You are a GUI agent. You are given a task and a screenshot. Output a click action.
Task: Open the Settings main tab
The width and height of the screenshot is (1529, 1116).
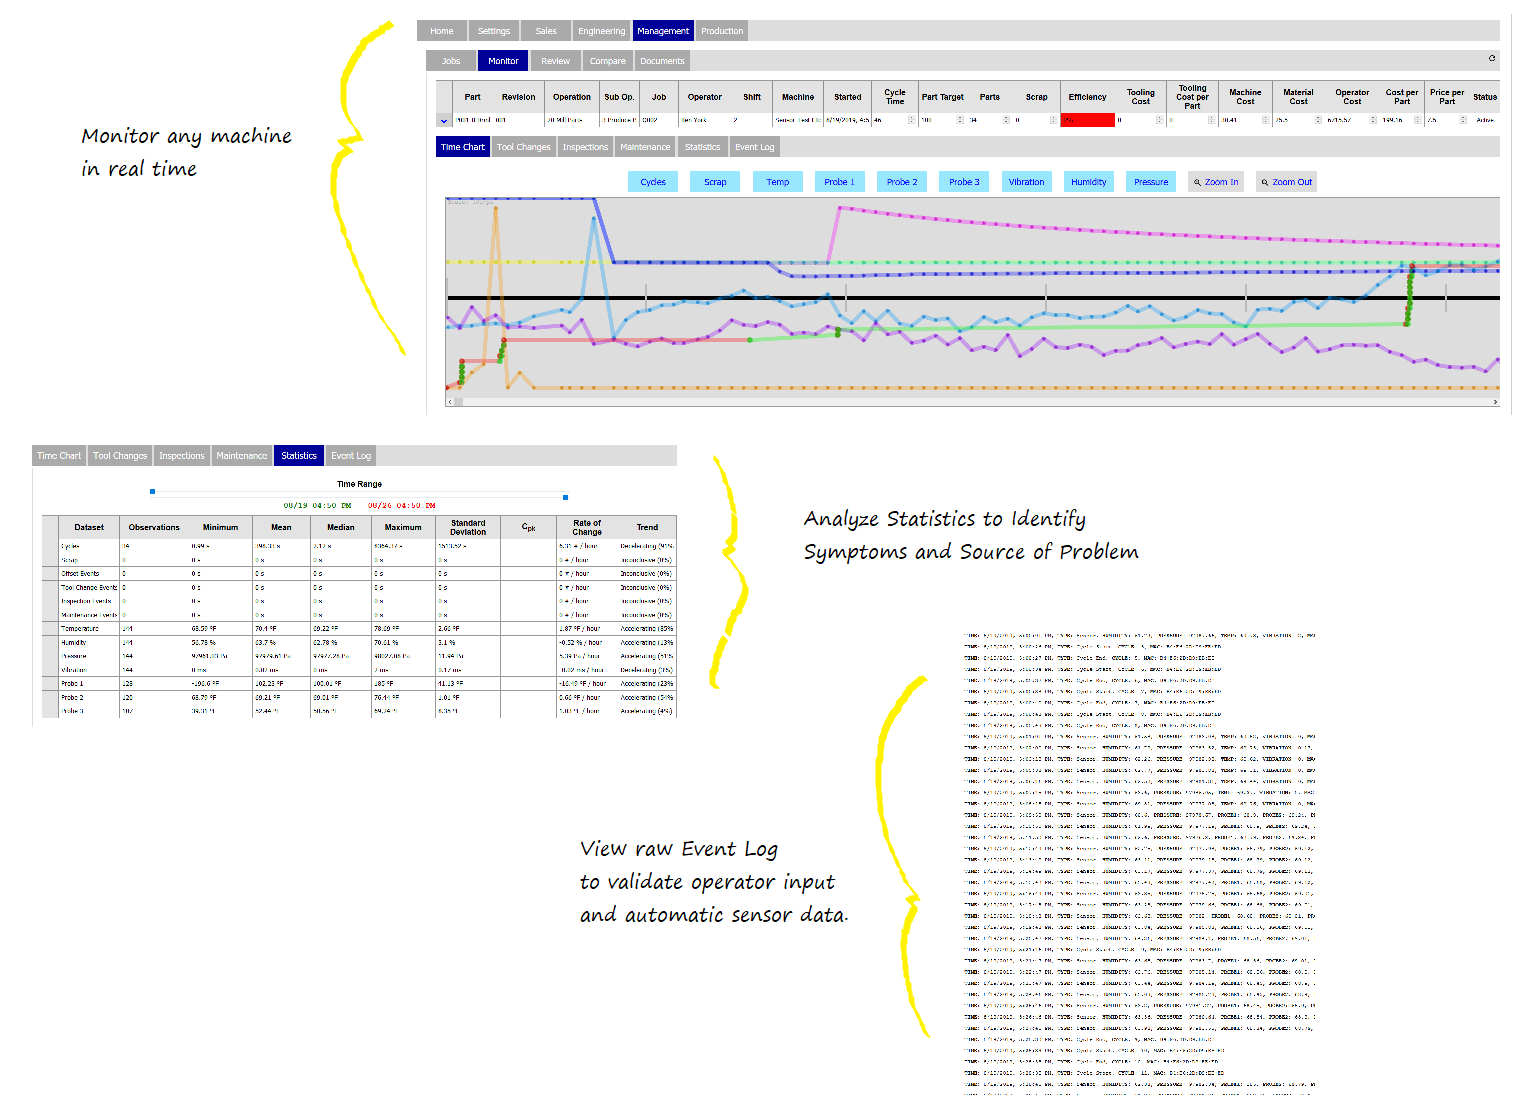494,31
